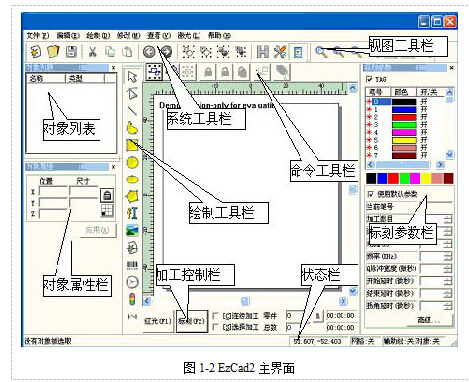Select the text drawing tool
The image size is (469, 382).
[132, 213]
